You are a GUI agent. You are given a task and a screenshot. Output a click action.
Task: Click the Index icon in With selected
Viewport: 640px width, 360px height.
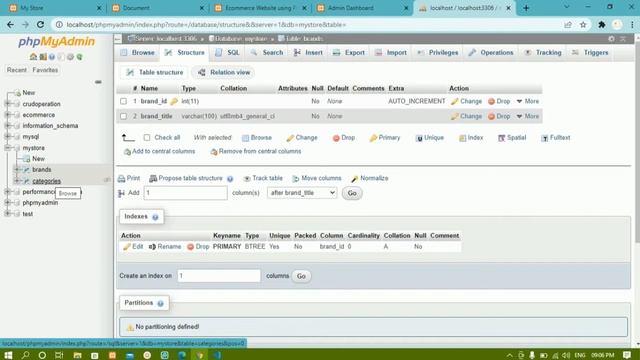462,138
